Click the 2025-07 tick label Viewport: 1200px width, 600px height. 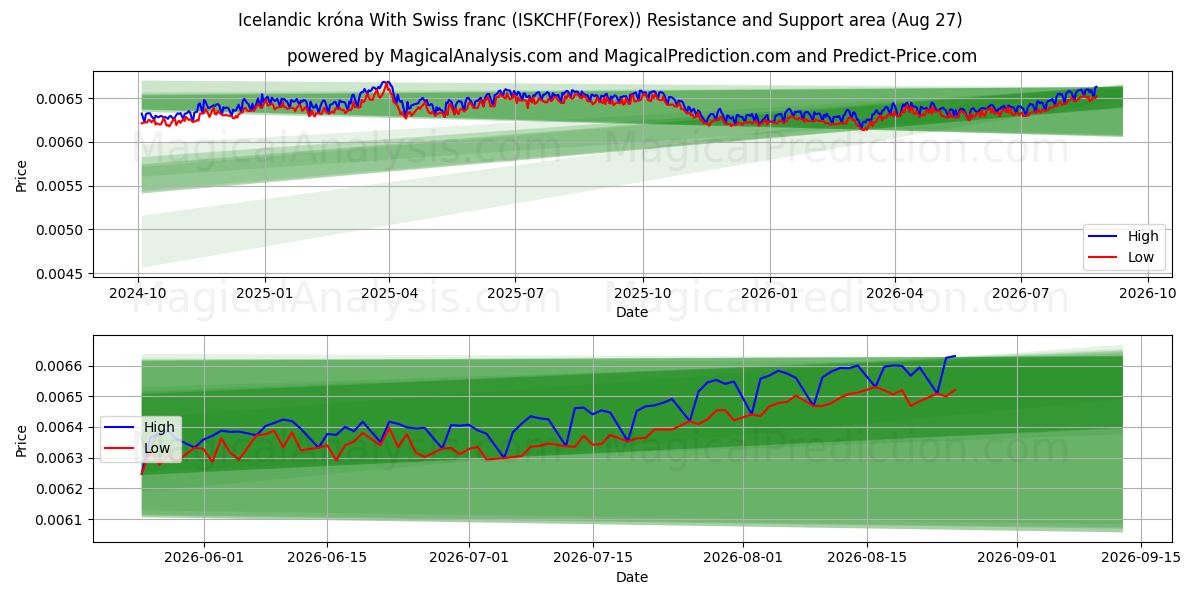[x=515, y=293]
